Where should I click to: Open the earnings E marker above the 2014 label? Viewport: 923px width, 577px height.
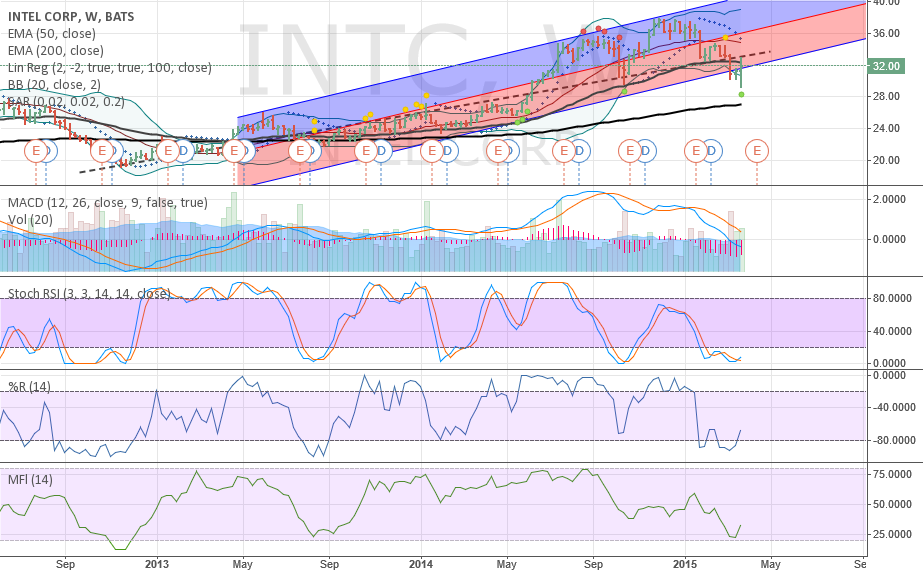click(x=431, y=151)
